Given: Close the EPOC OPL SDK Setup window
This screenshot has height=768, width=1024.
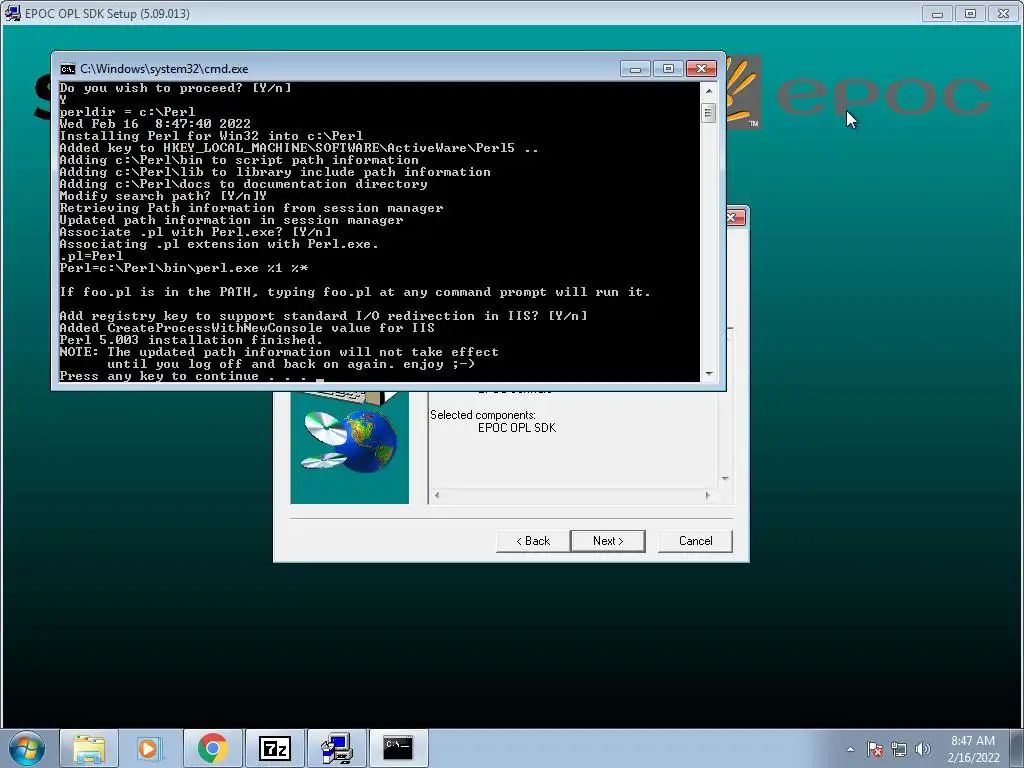Looking at the screenshot, I should coord(1004,13).
